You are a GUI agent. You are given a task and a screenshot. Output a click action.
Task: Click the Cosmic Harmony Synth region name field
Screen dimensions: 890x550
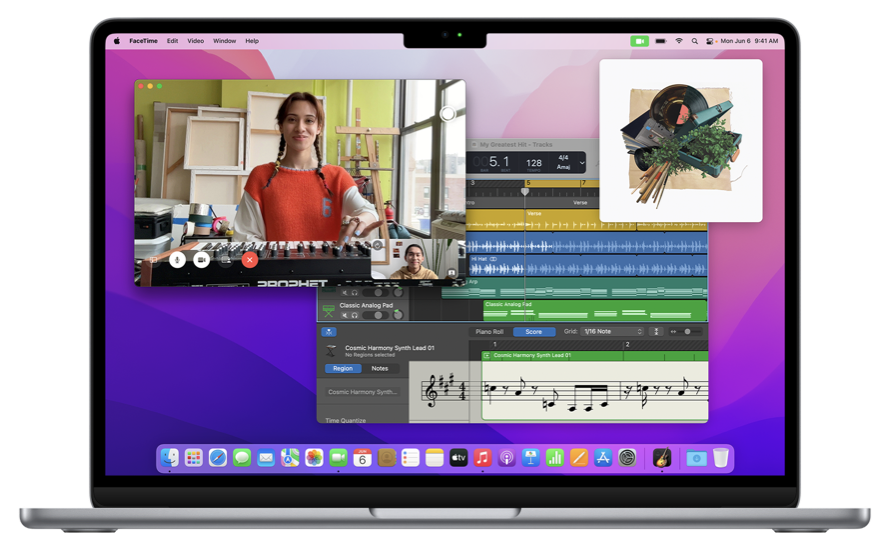coord(363,392)
